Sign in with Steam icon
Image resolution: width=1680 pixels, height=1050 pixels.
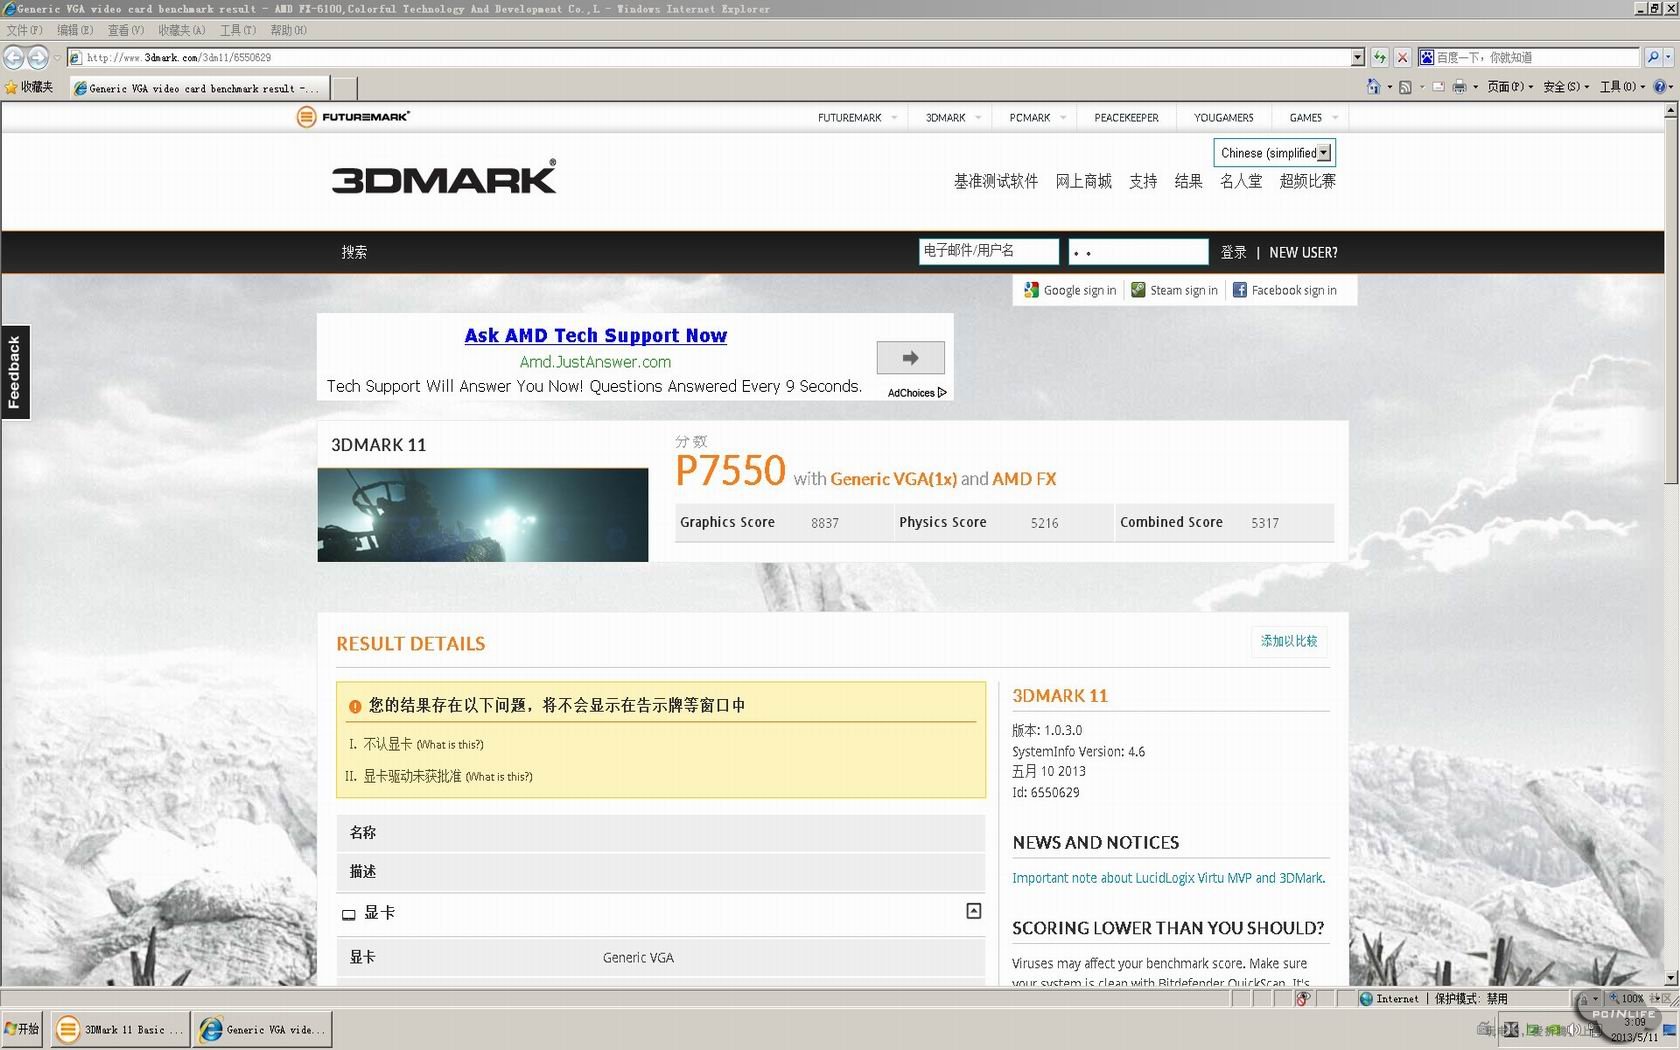(x=1138, y=290)
